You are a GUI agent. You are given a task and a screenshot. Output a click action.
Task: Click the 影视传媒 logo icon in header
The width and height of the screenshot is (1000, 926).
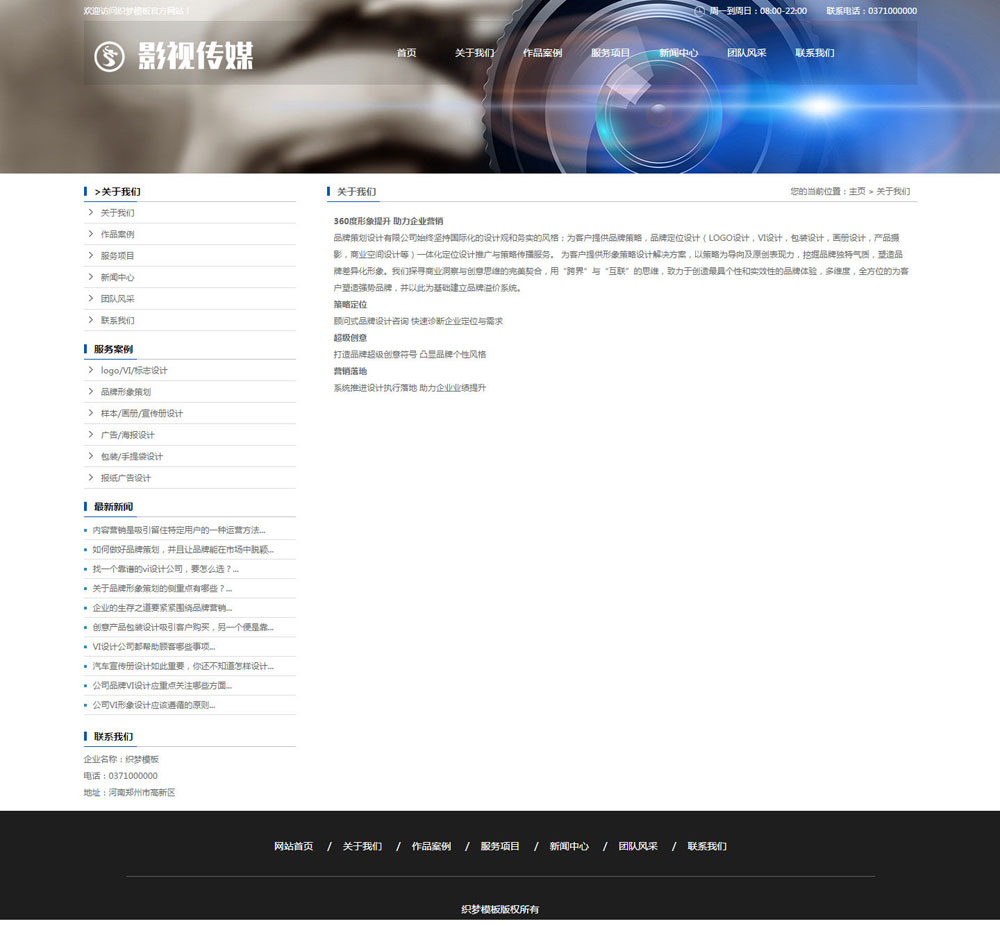click(x=109, y=56)
